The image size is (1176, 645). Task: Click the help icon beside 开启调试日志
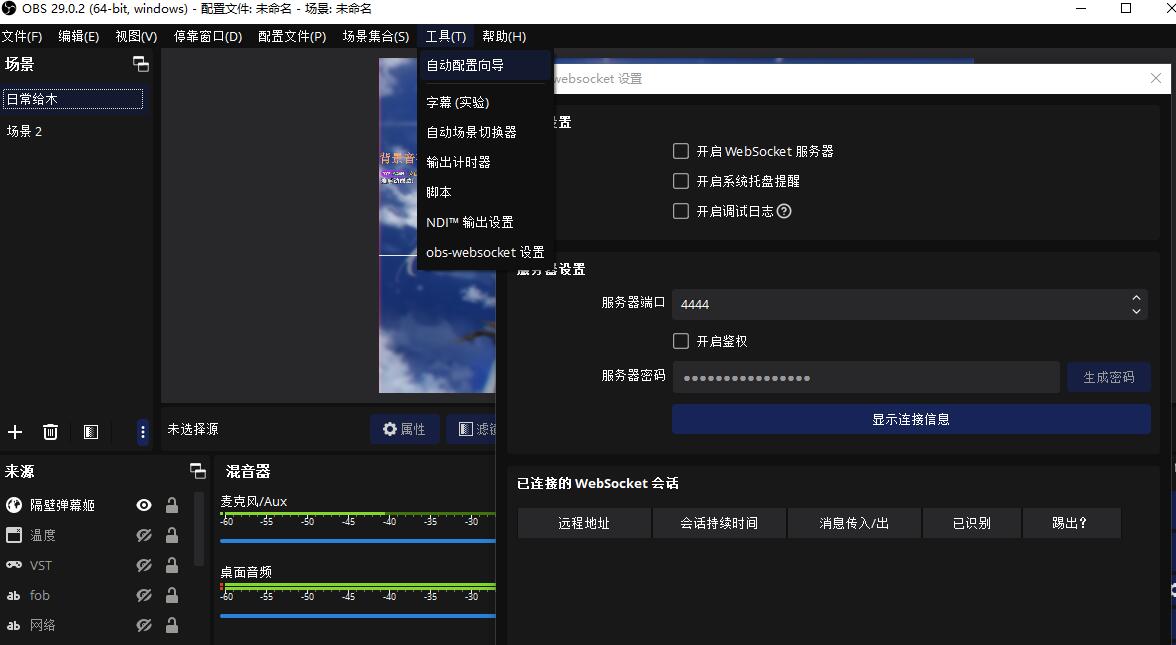click(x=784, y=211)
